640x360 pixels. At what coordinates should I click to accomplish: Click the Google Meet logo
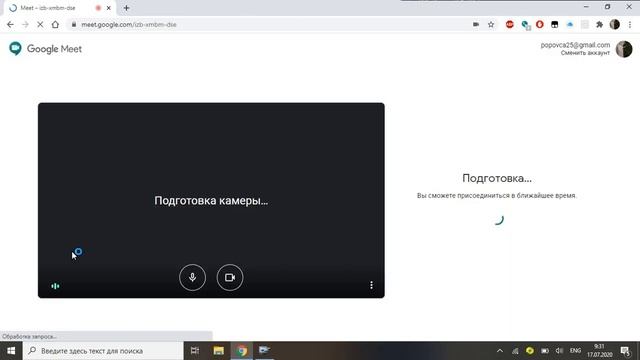pyautogui.click(x=45, y=49)
